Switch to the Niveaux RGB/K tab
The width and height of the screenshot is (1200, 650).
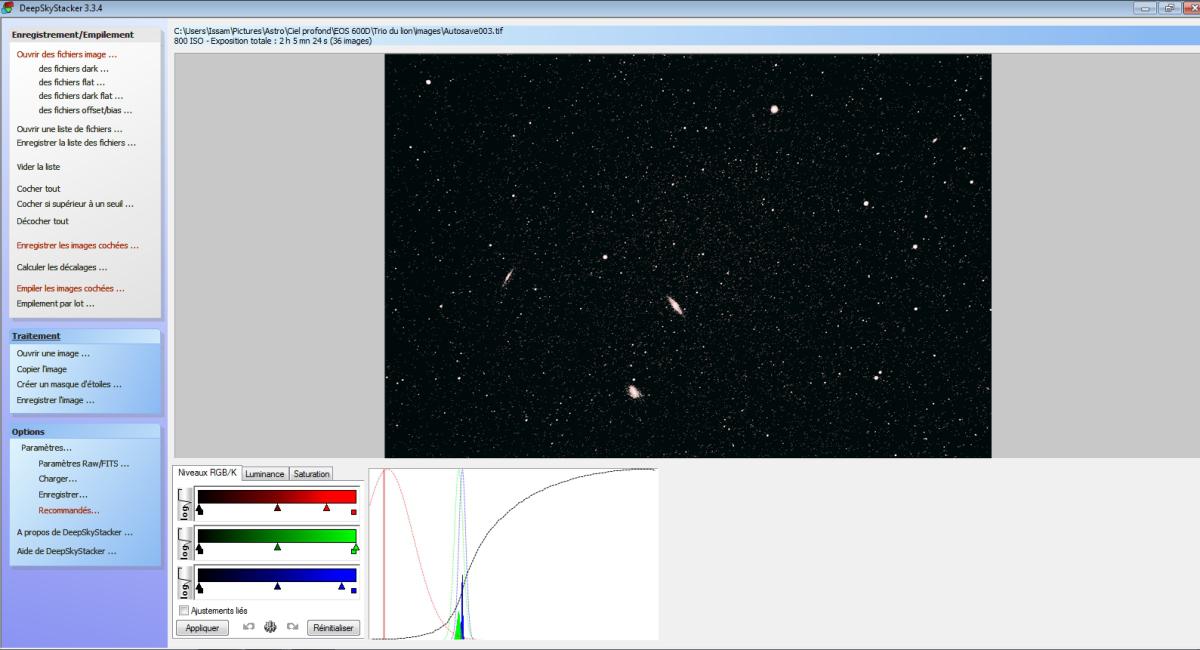tap(207, 473)
